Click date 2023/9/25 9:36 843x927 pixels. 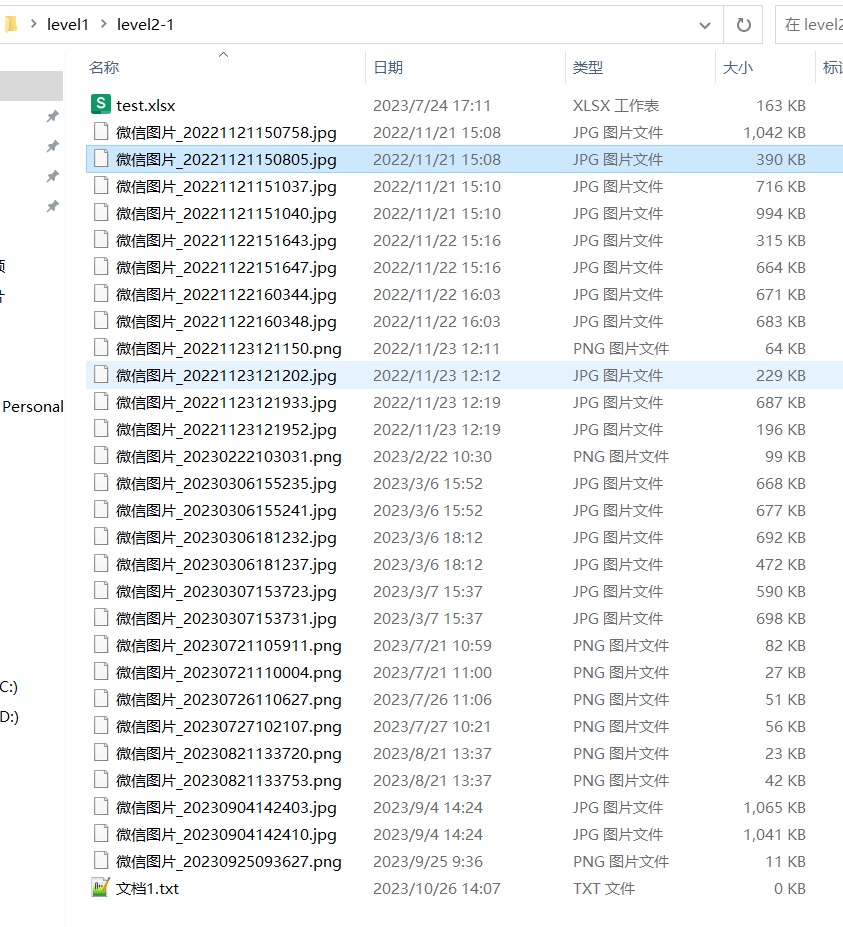428,862
